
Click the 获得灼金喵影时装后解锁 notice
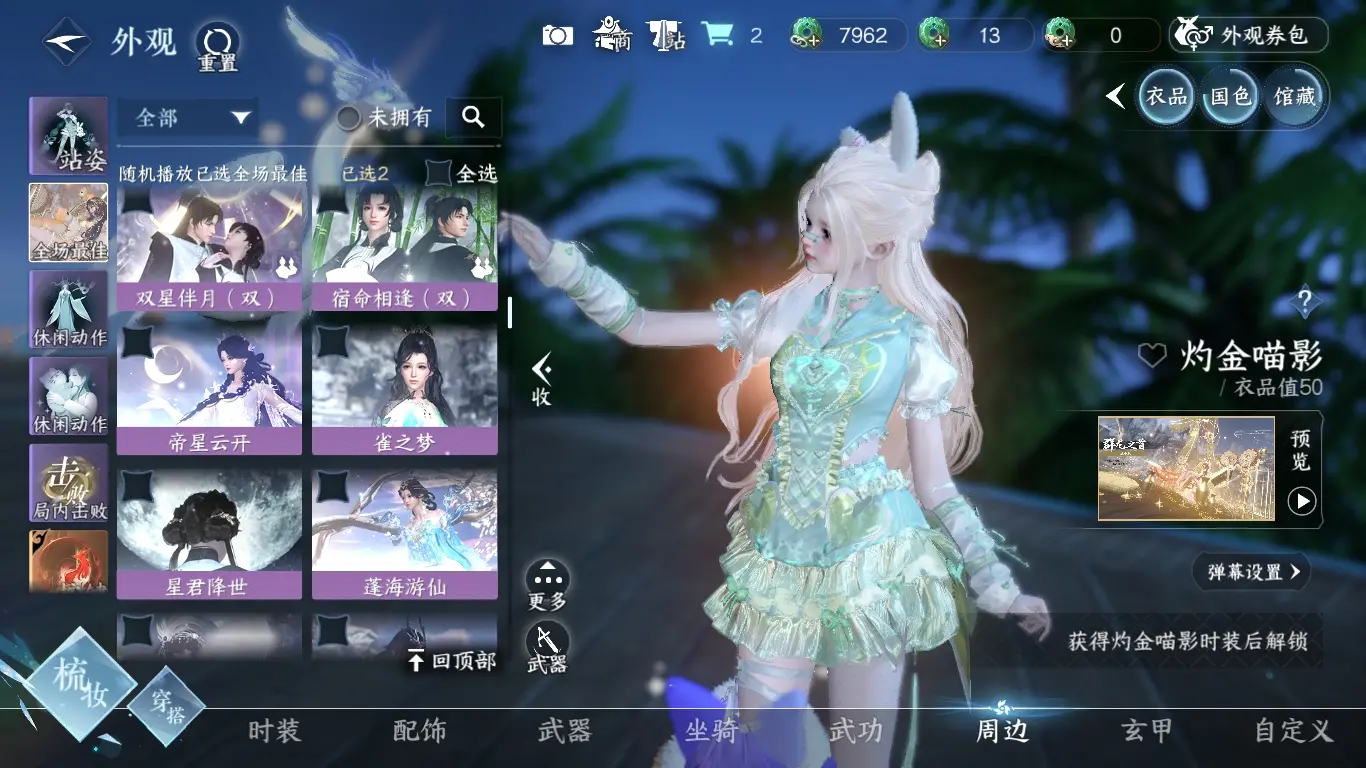(1188, 641)
